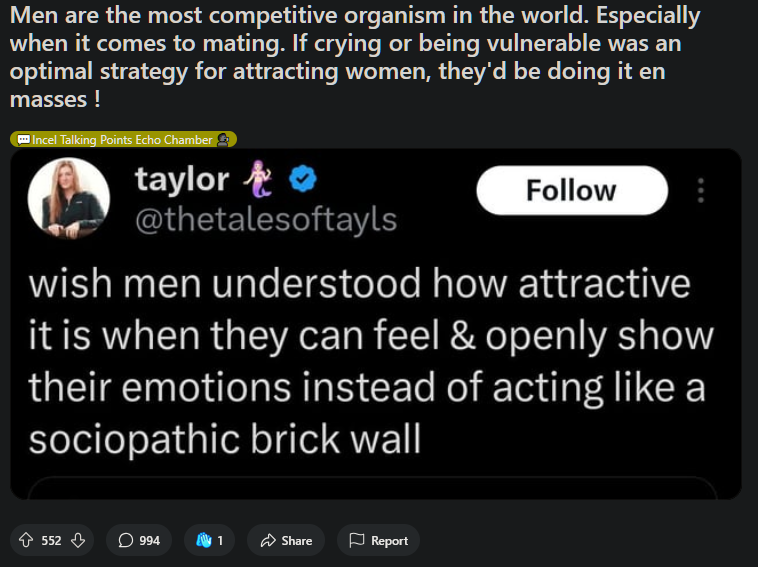Give an award using the clapping hands icon
The width and height of the screenshot is (758, 567).
[204, 540]
